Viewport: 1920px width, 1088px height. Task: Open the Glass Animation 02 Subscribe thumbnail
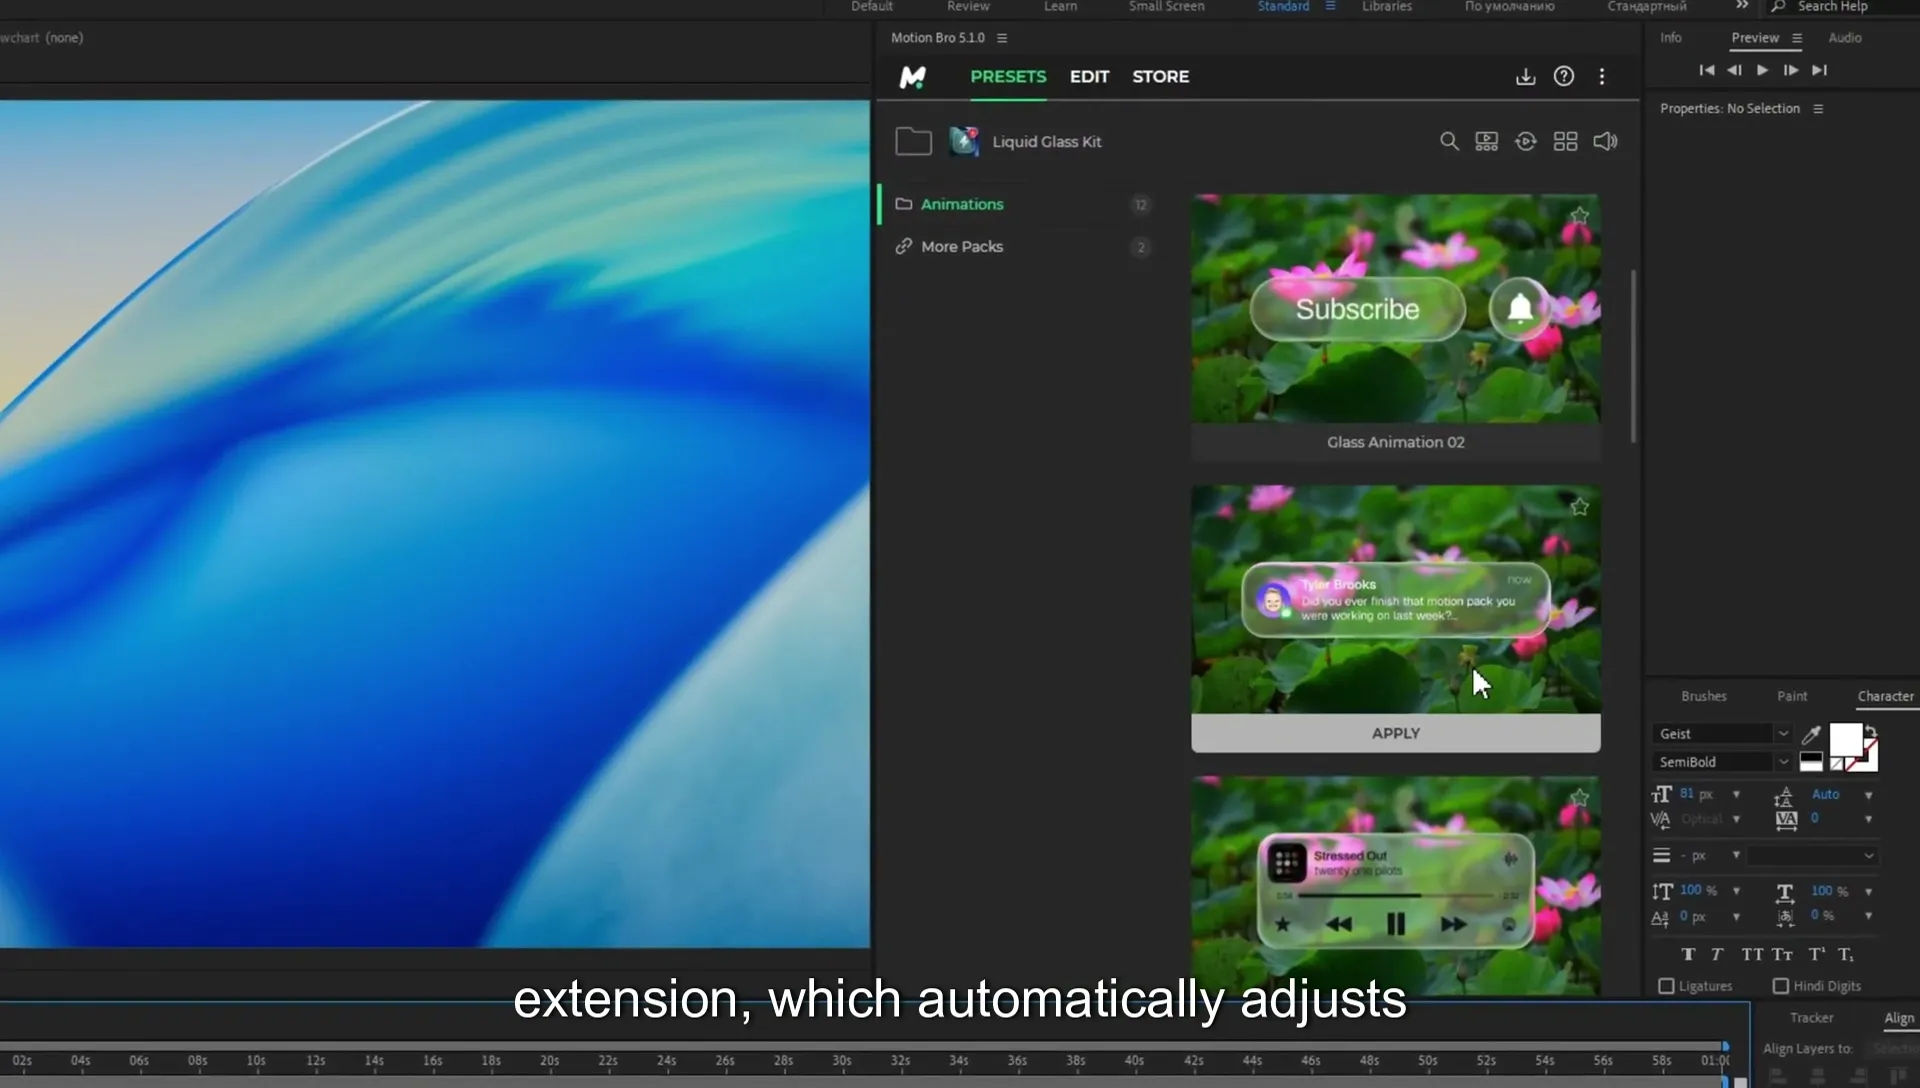(x=1395, y=308)
